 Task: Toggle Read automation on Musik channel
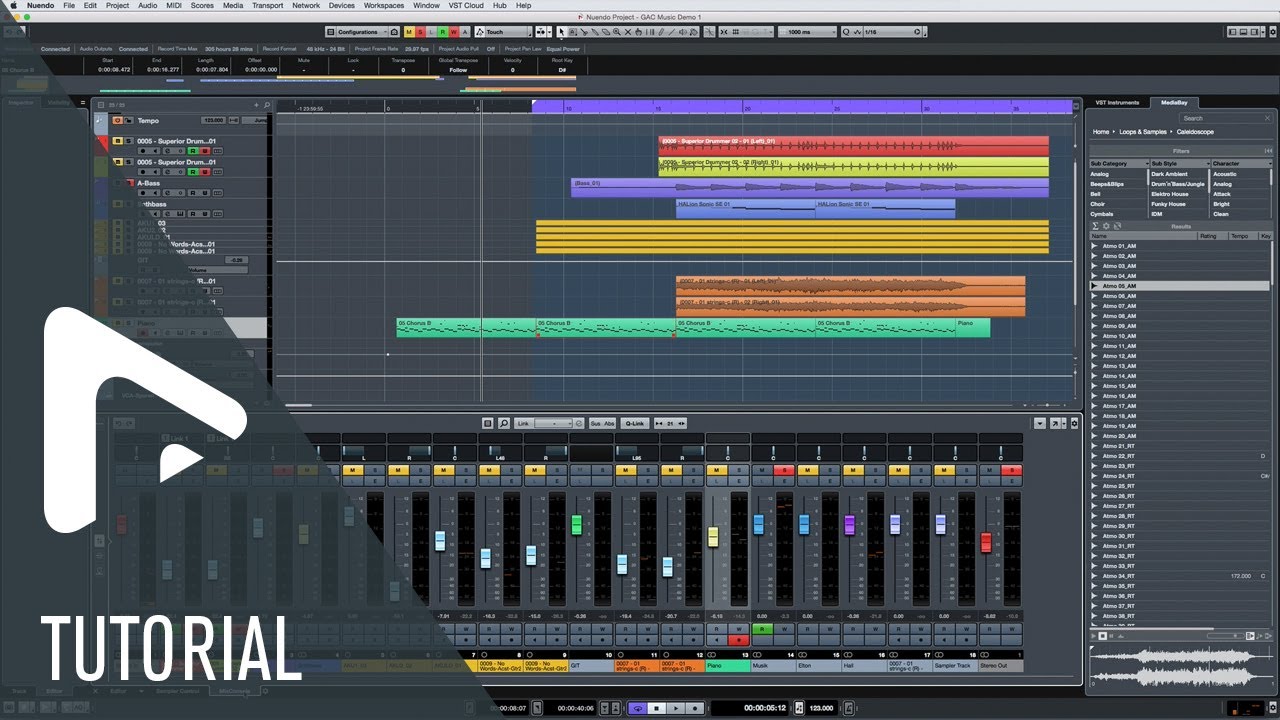762,629
